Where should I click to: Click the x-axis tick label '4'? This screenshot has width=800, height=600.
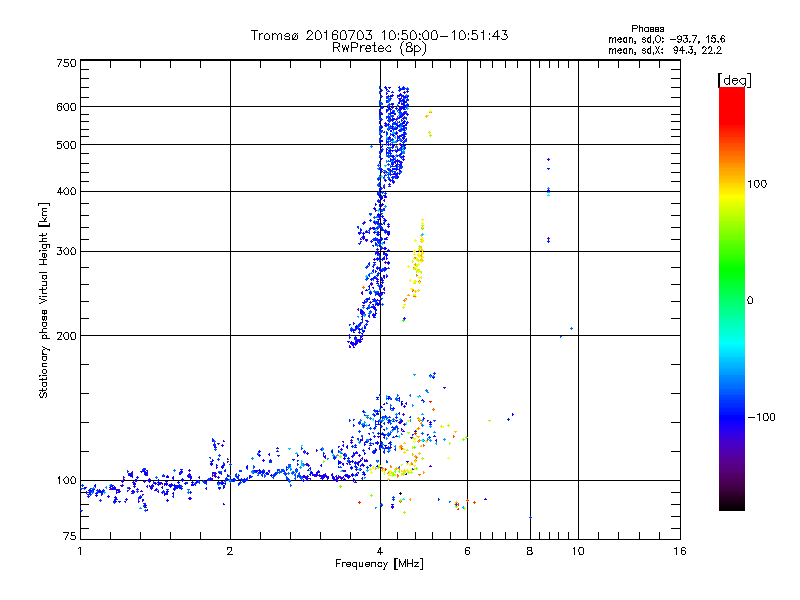[x=380, y=551]
